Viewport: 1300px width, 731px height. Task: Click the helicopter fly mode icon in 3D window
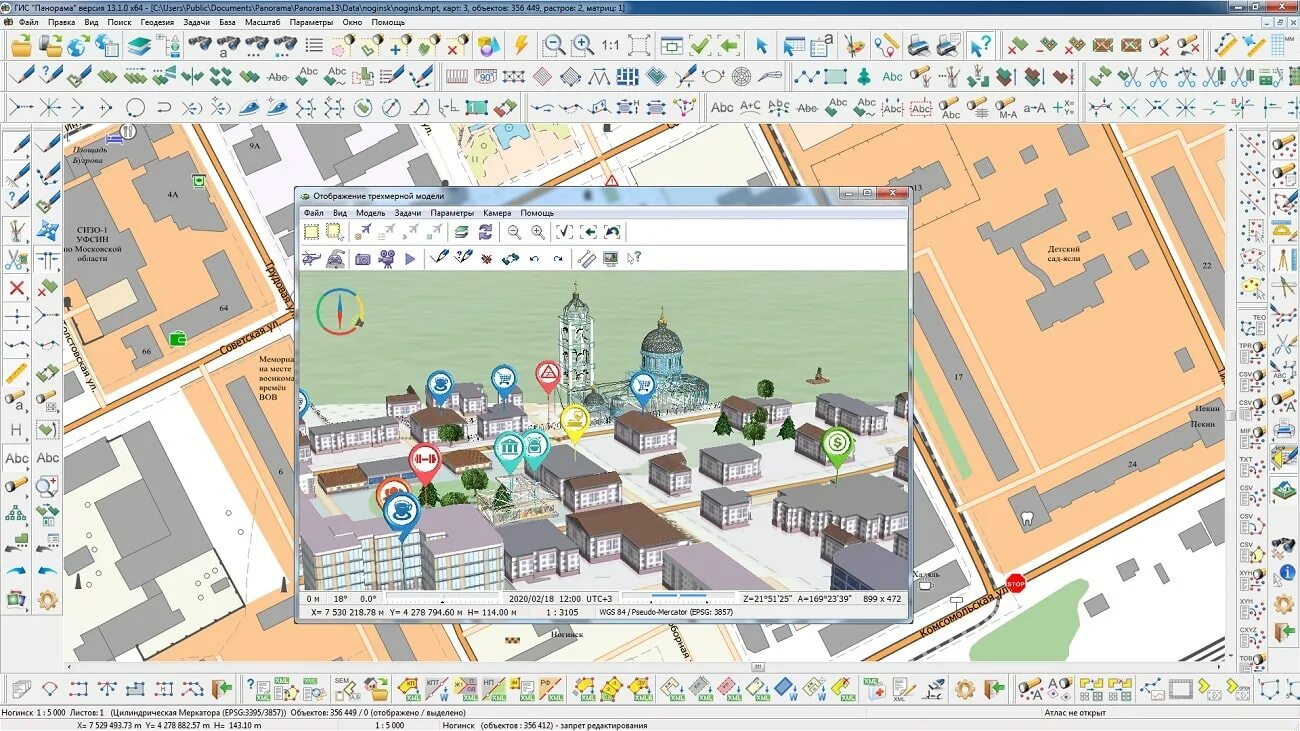311,258
